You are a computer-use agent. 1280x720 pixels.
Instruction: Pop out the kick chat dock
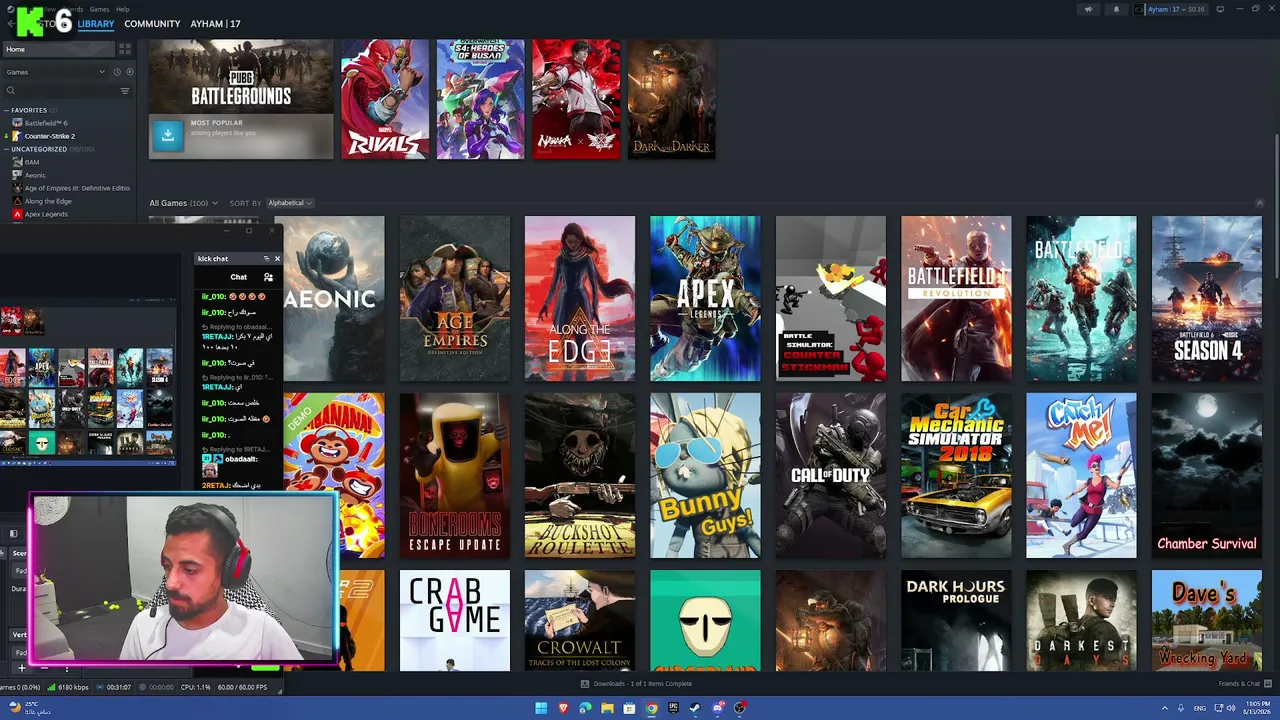[x=266, y=259]
